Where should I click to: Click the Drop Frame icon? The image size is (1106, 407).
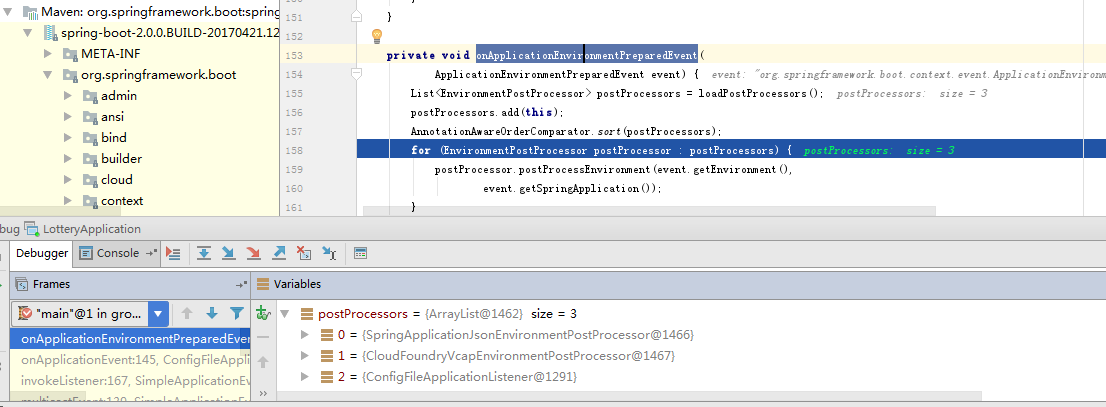[304, 254]
